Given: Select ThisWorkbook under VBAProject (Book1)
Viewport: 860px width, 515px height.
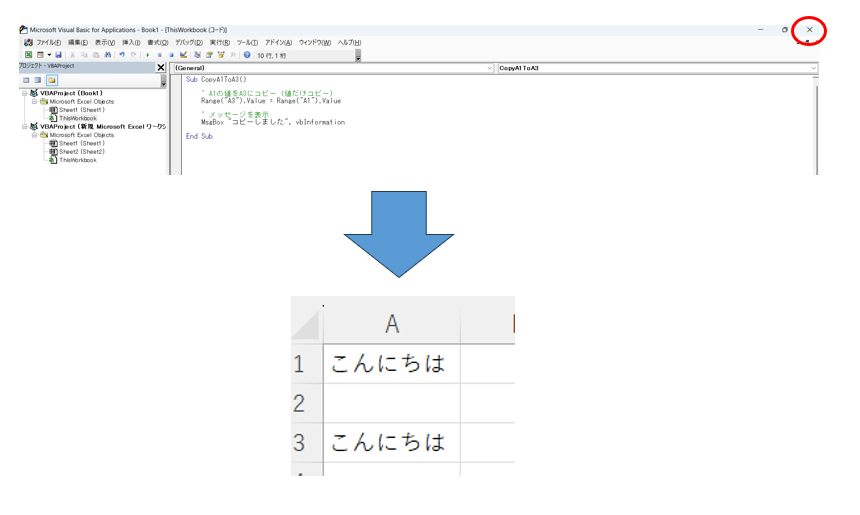Looking at the screenshot, I should pyautogui.click(x=77, y=118).
